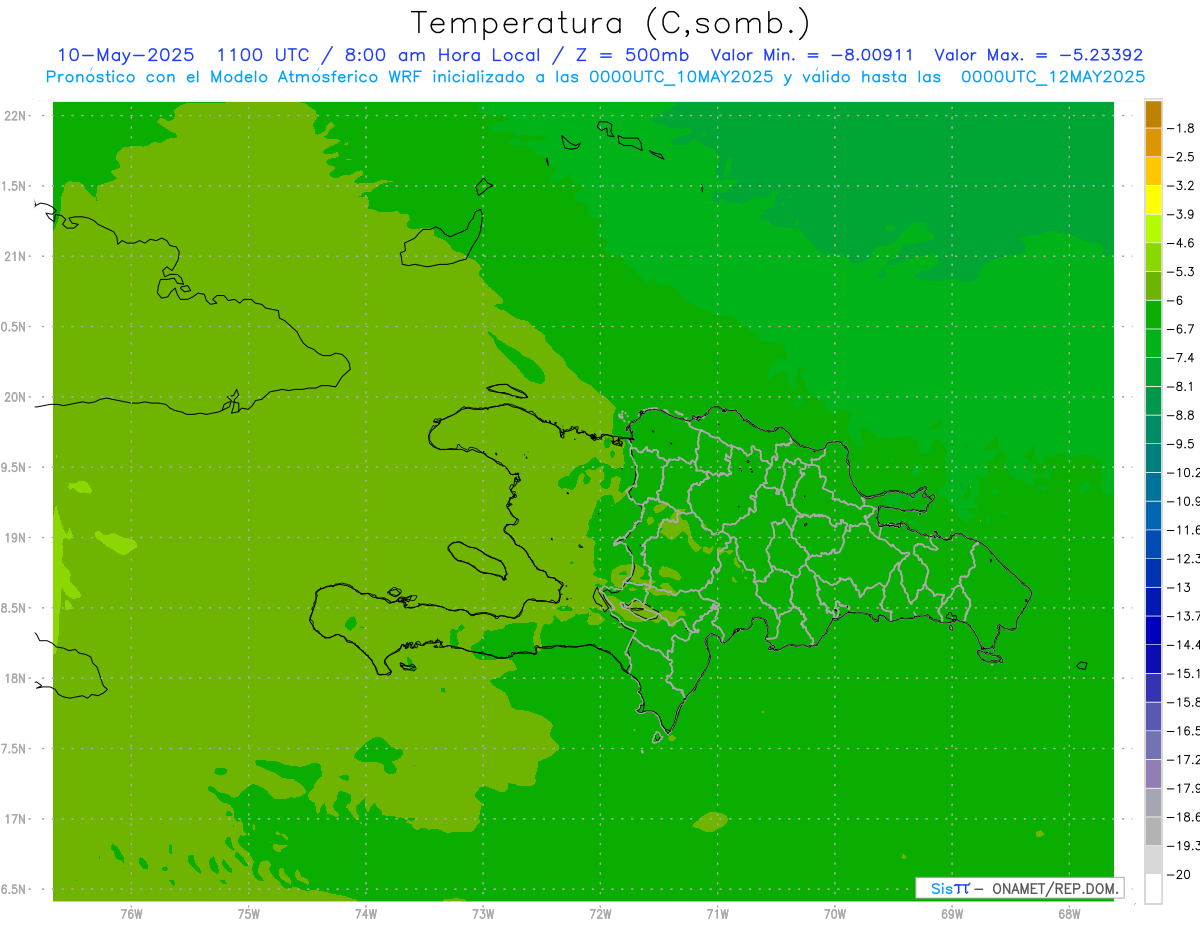Click the purple swatch between -17.2 and -17.9
1200x927 pixels.
pos(1153,773)
